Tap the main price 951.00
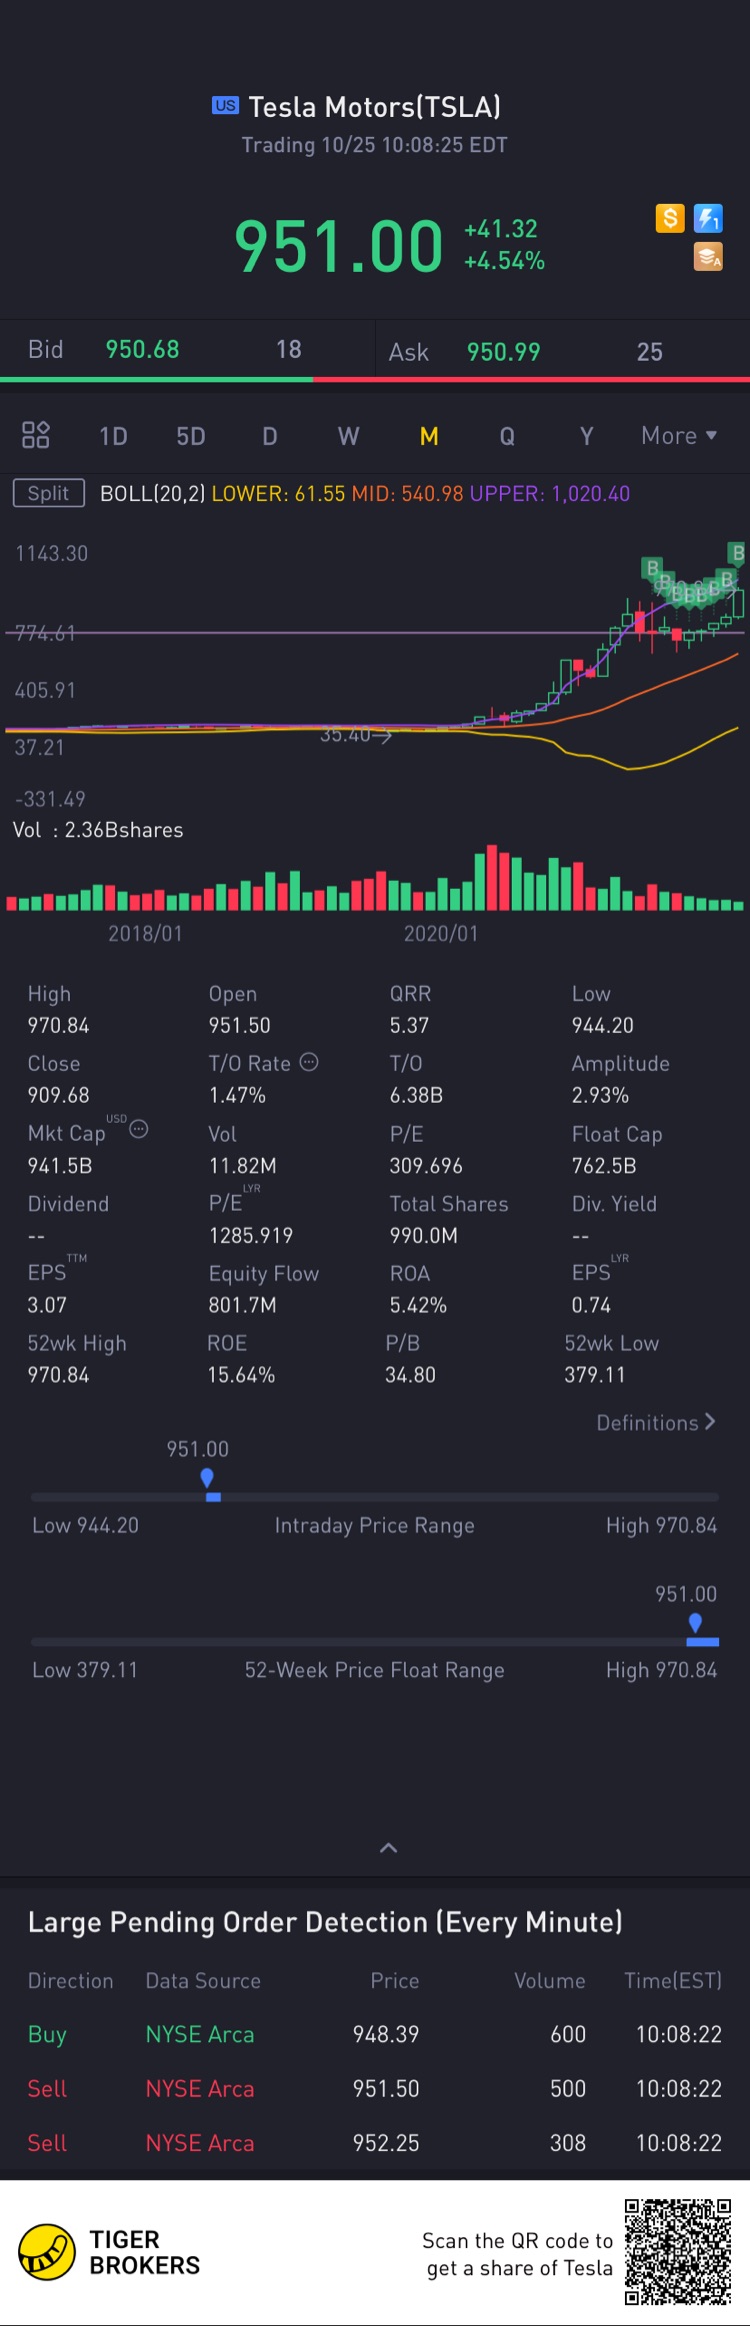750x2326 pixels. (339, 246)
